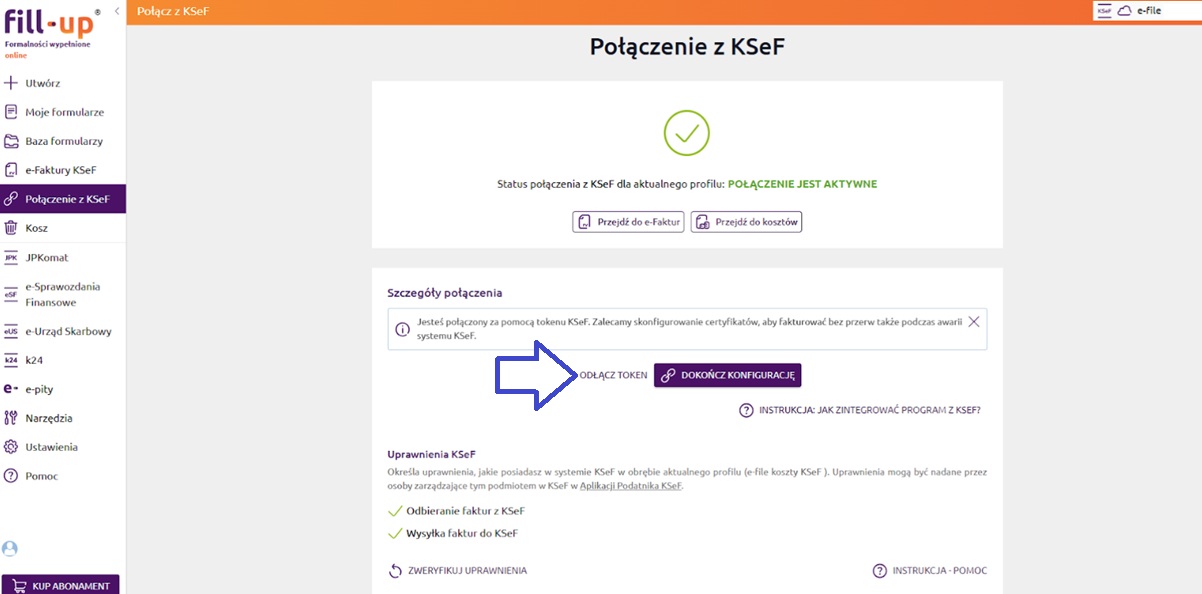
Task: Open the JPKomat module icon
Action: tap(11, 257)
